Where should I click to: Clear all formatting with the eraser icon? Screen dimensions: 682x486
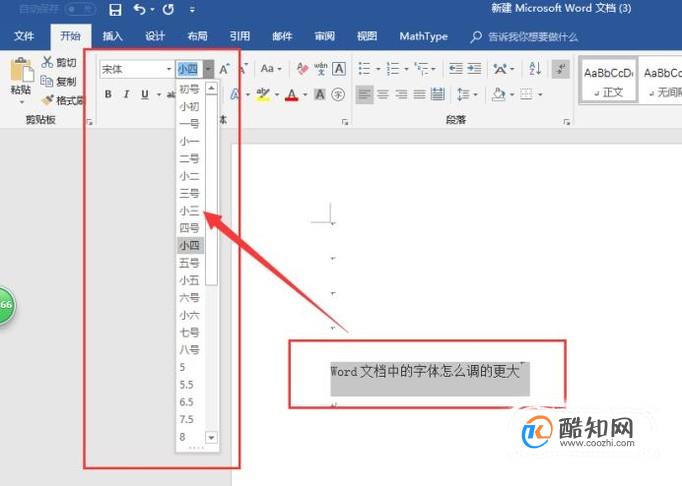(302, 68)
